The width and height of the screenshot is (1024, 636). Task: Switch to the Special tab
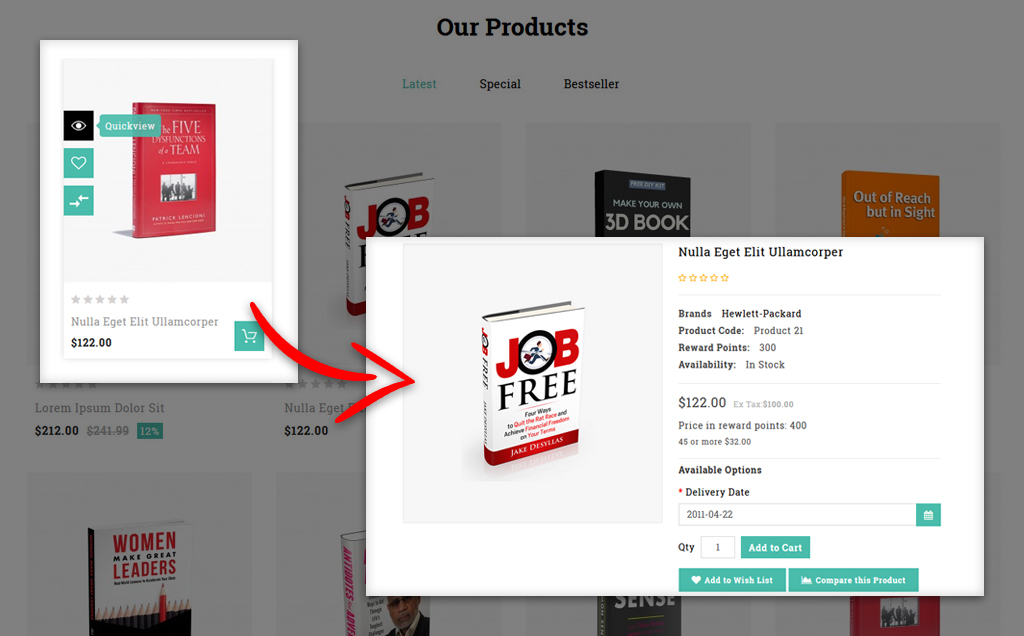coord(500,84)
